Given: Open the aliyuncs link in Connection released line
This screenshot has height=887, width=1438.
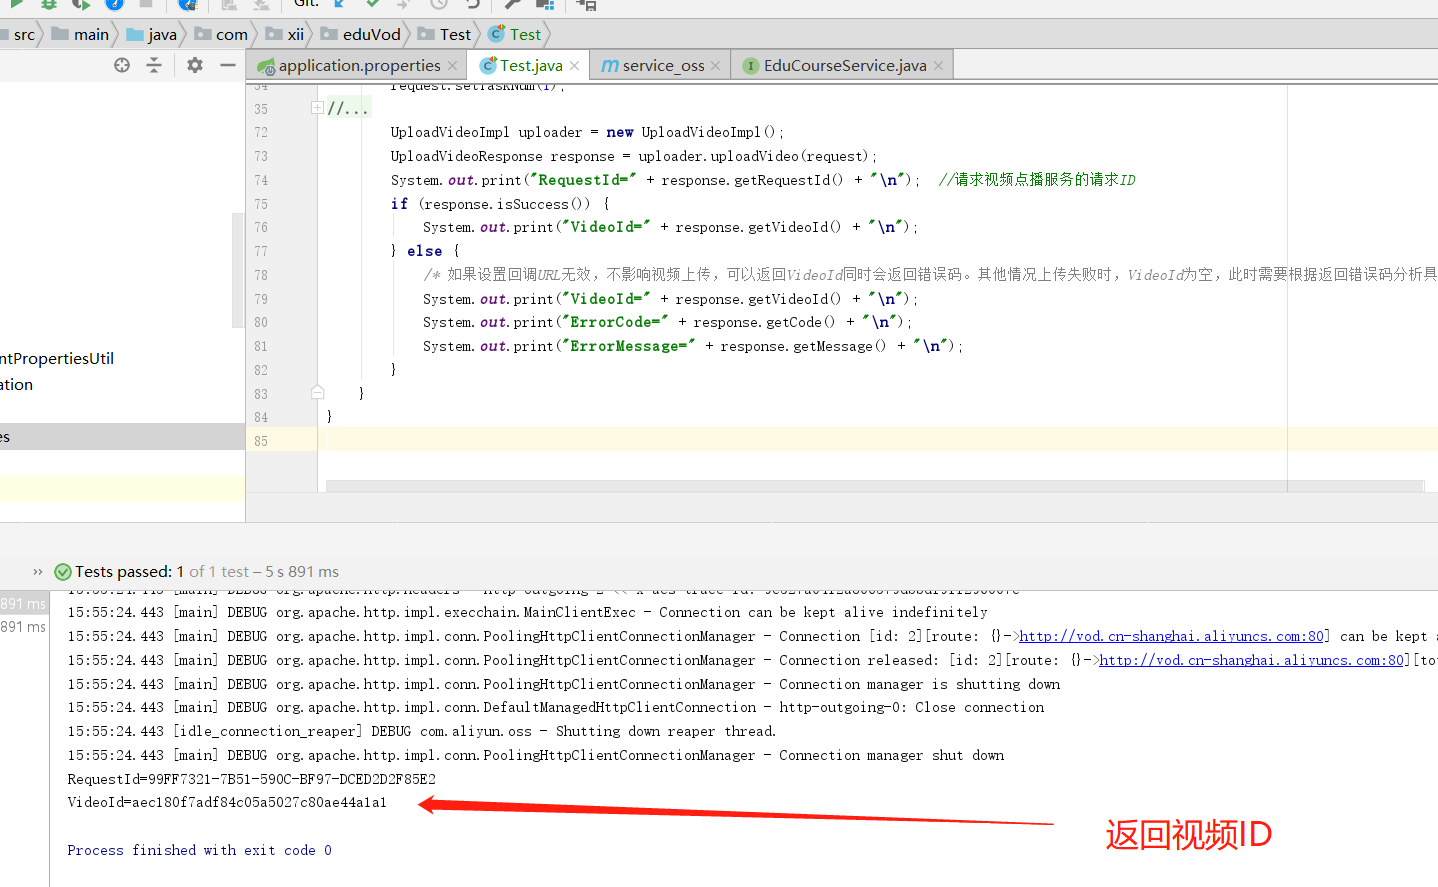Looking at the screenshot, I should click(1252, 660).
